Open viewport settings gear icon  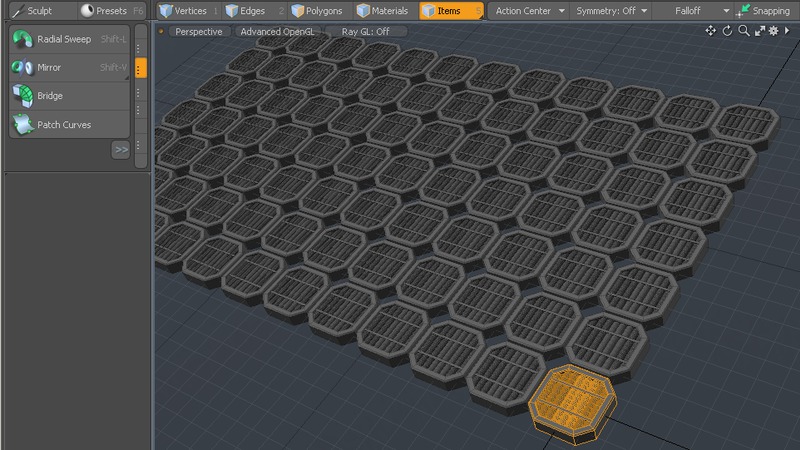773,31
